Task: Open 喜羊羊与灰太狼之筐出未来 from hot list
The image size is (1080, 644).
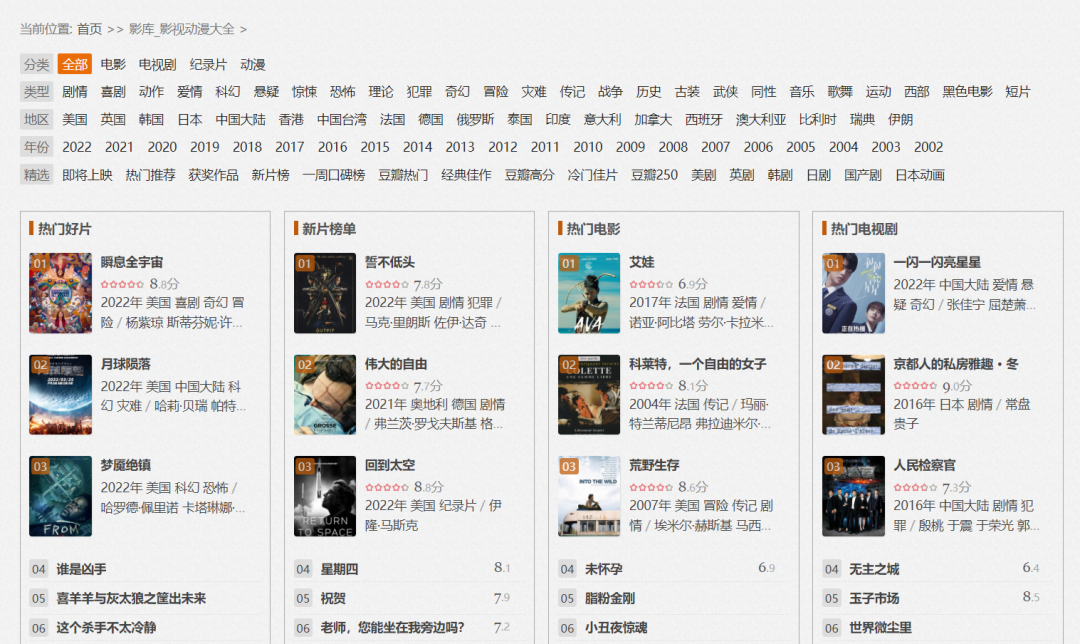Action: tap(131, 598)
